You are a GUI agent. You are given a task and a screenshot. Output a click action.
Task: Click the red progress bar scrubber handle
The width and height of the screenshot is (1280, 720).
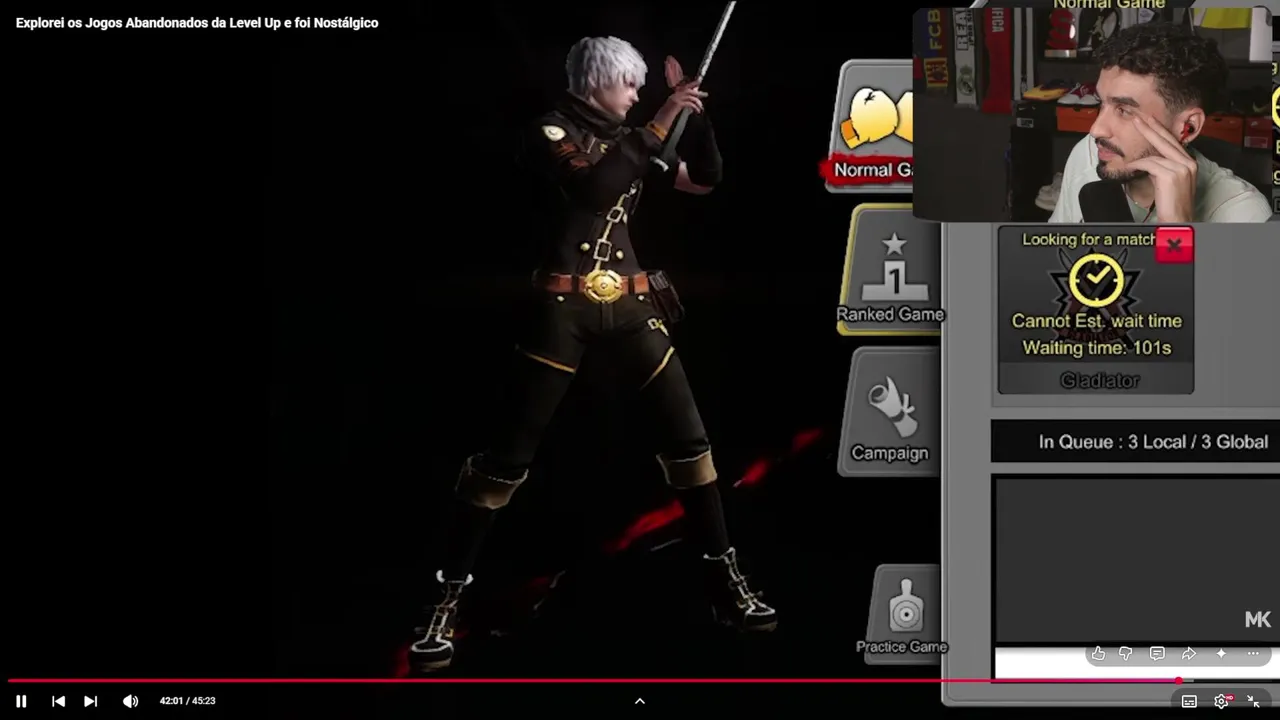coord(1179,681)
